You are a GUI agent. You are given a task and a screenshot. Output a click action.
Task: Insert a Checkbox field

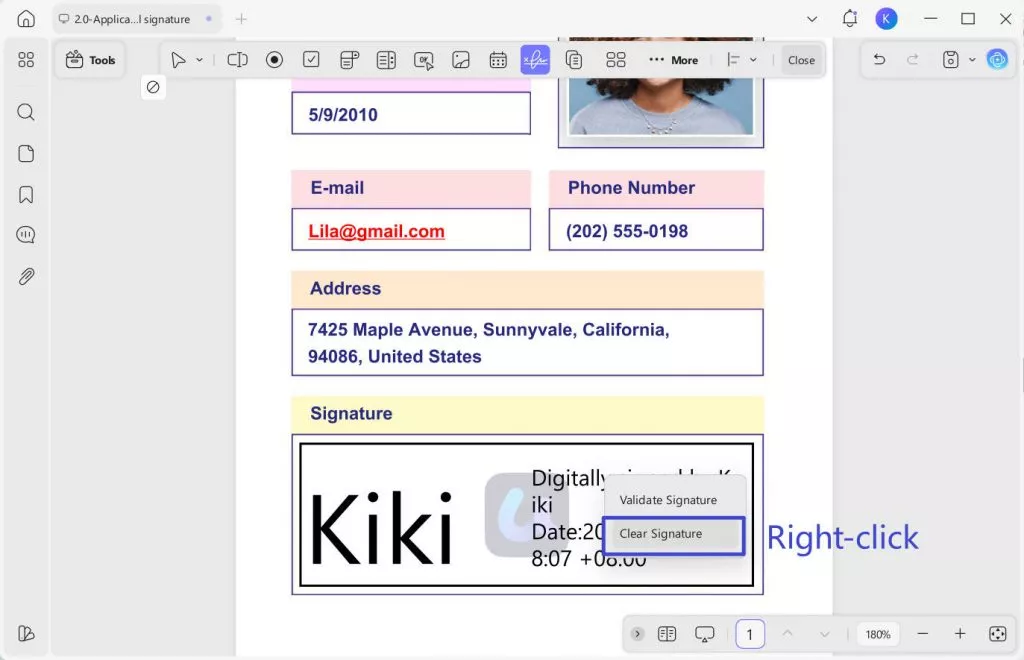click(311, 60)
